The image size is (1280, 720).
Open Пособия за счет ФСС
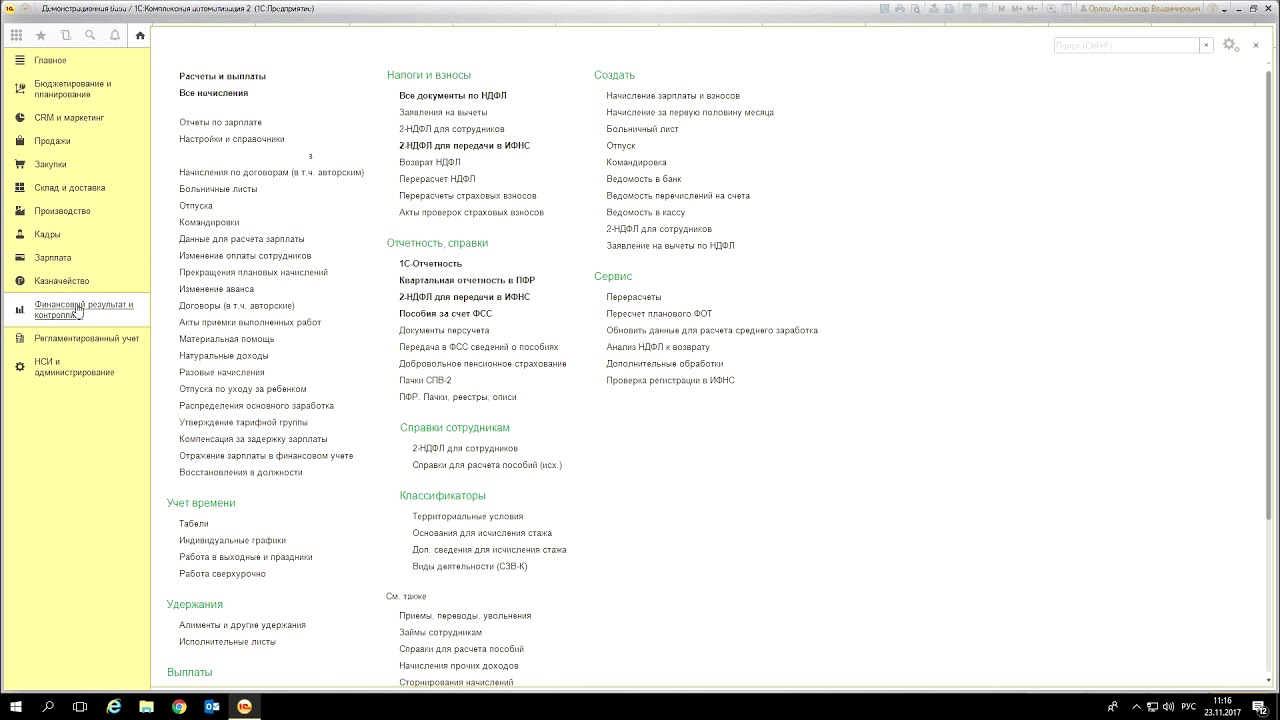click(x=445, y=314)
